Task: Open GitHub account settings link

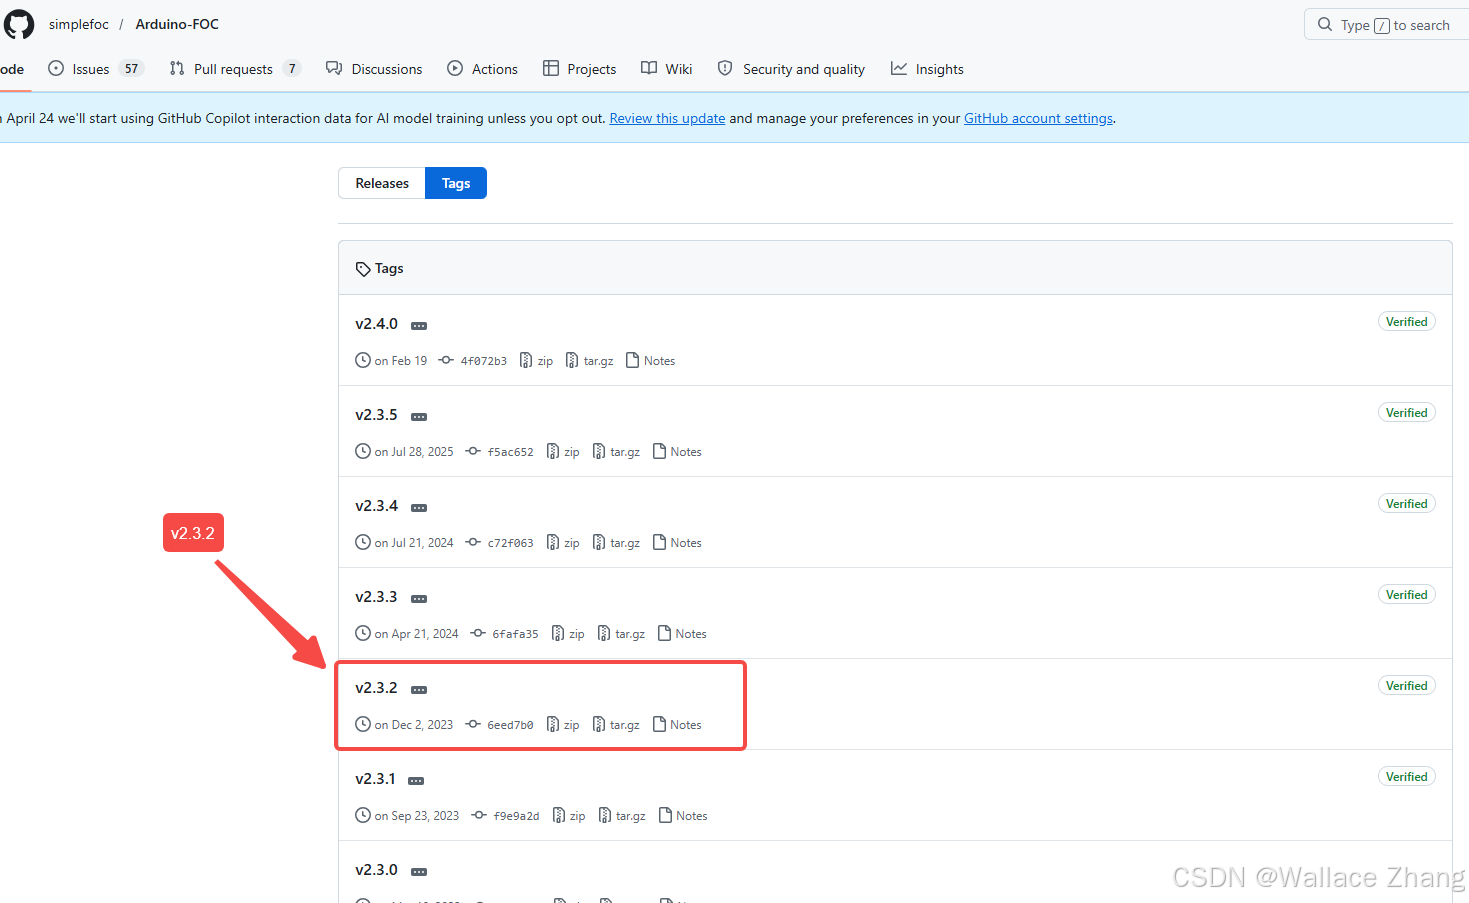Action: click(x=1038, y=118)
